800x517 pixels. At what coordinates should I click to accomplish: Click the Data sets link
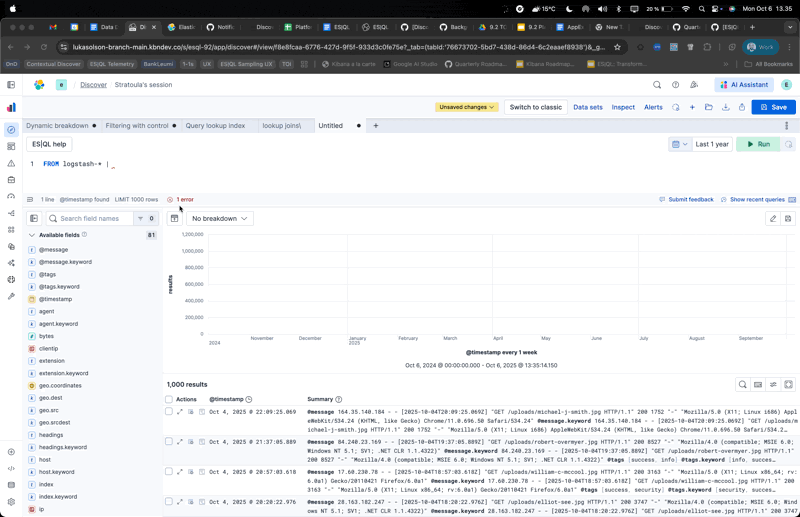[588, 107]
